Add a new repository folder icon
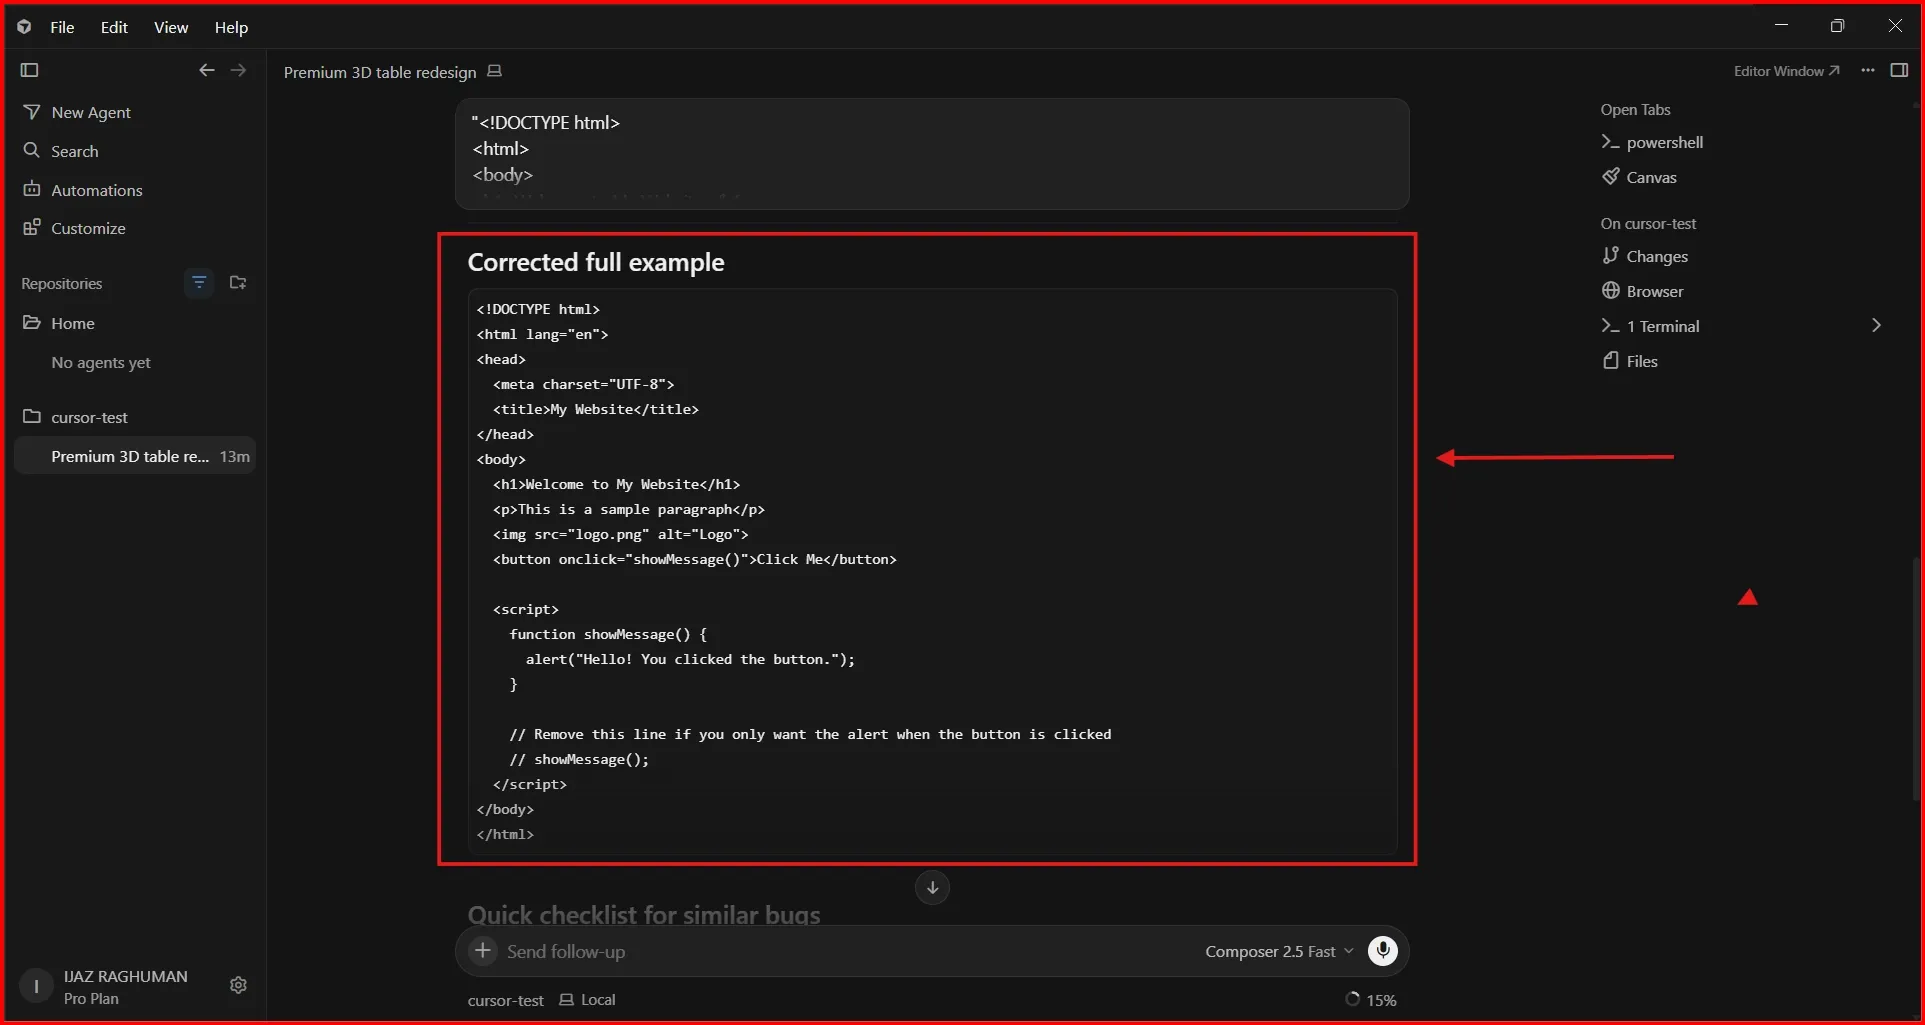This screenshot has height=1025, width=1925. (238, 283)
